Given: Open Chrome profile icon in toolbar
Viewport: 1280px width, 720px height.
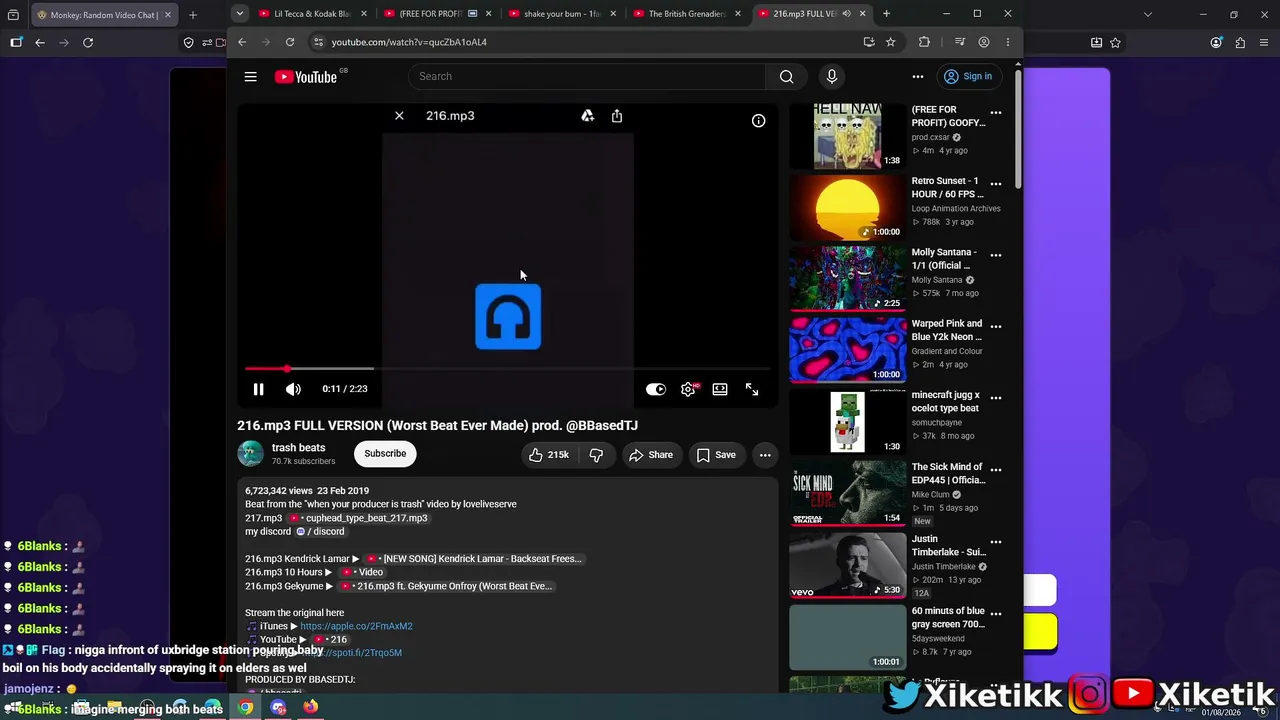Looking at the screenshot, I should coord(984,42).
